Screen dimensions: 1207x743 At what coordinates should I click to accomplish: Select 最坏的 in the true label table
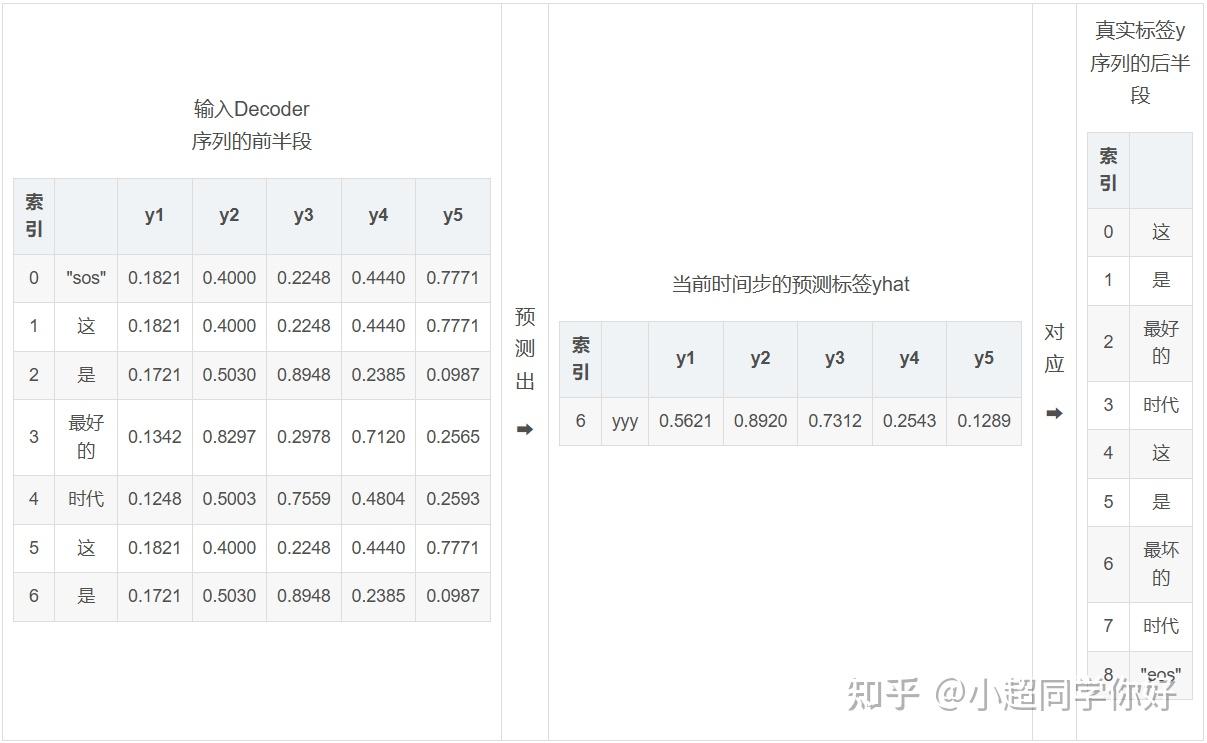point(1161,564)
